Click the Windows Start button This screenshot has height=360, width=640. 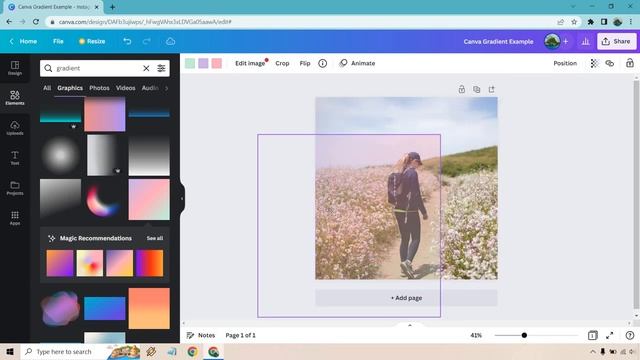(x=10, y=351)
